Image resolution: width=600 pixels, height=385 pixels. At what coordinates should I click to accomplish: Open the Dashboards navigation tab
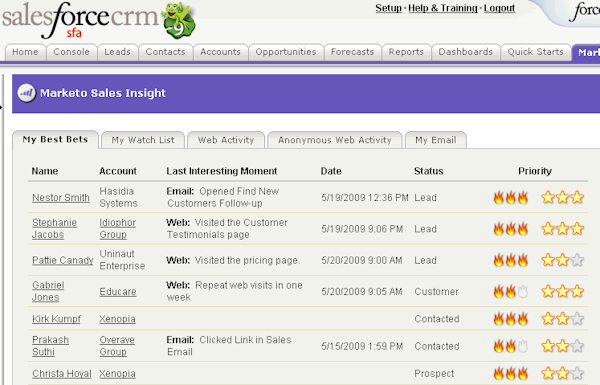[466, 52]
